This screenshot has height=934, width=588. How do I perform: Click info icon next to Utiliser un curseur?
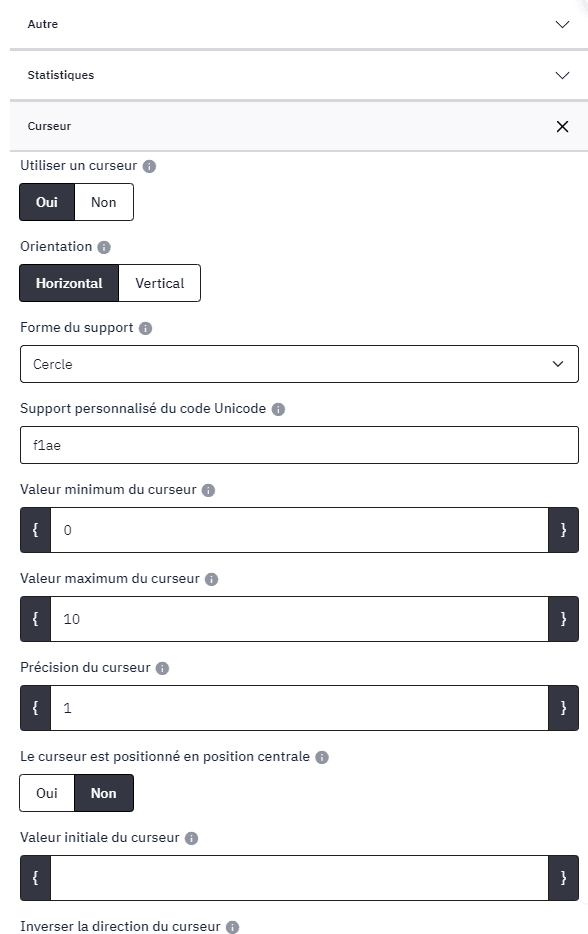coord(150,166)
